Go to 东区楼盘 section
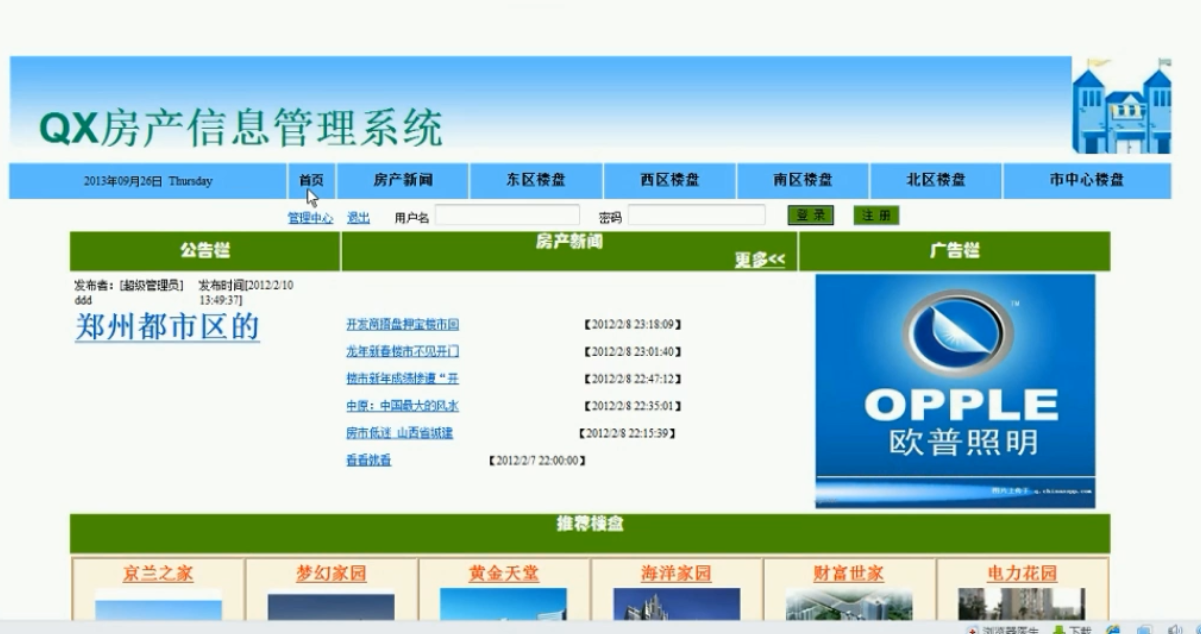 [x=536, y=181]
